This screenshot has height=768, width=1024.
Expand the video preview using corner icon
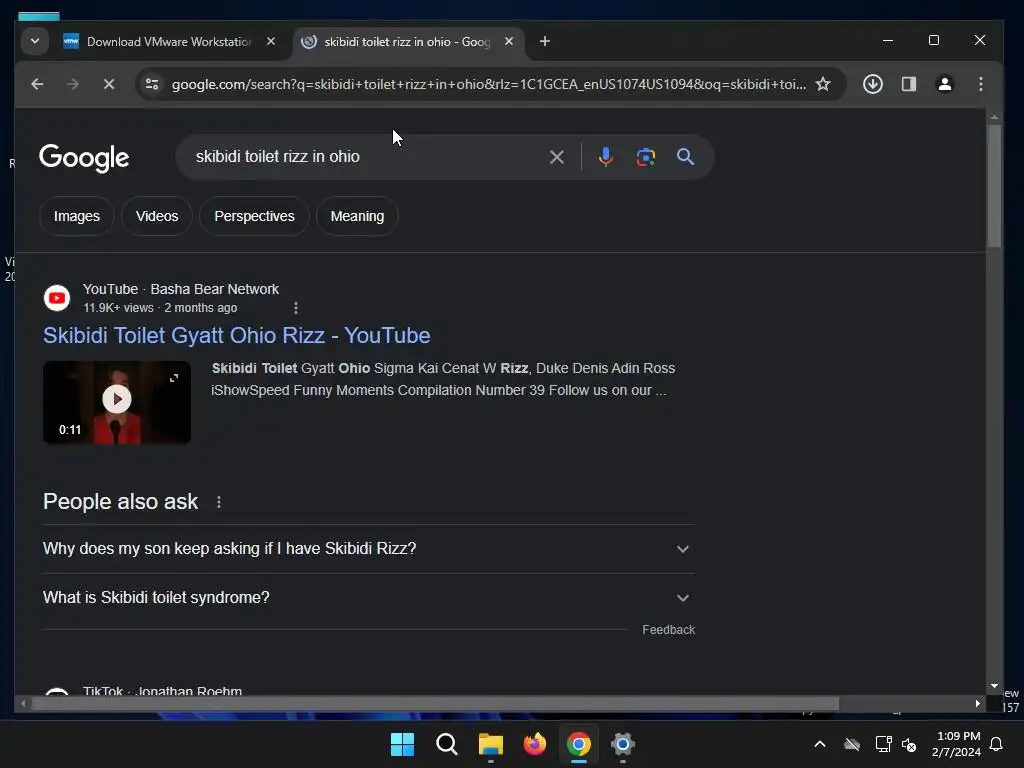(174, 378)
